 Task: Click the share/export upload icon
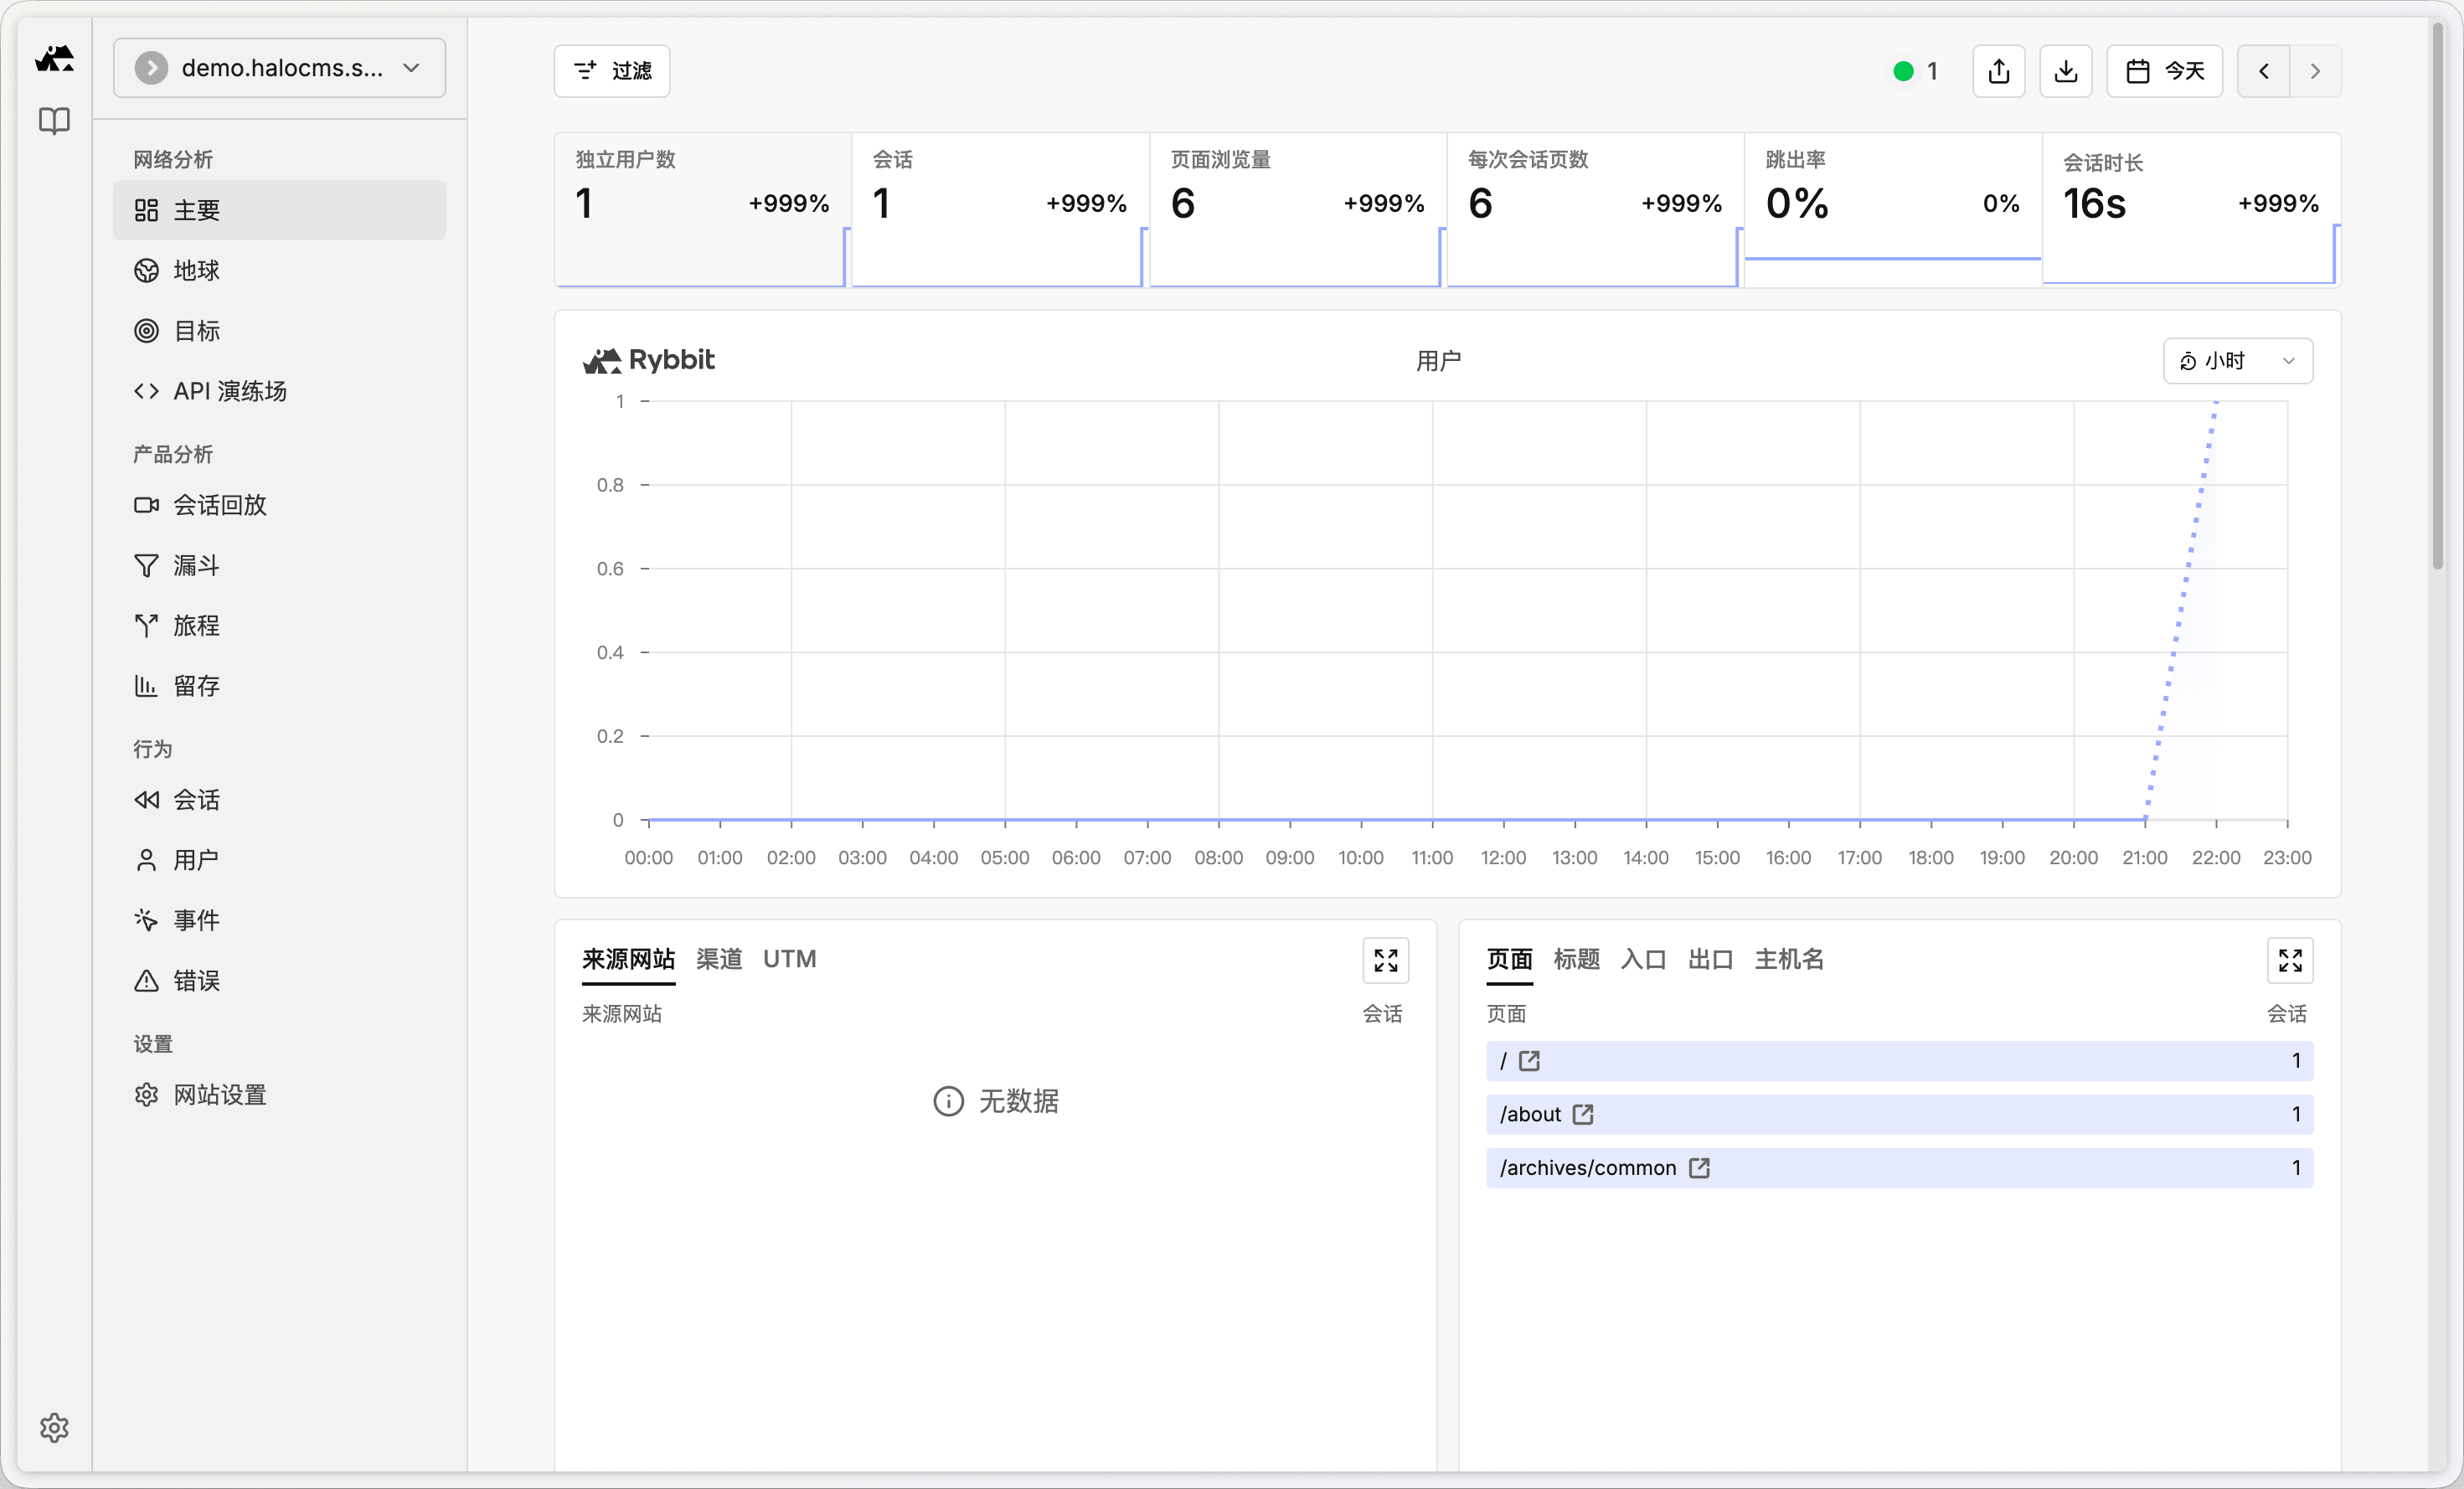(1998, 71)
